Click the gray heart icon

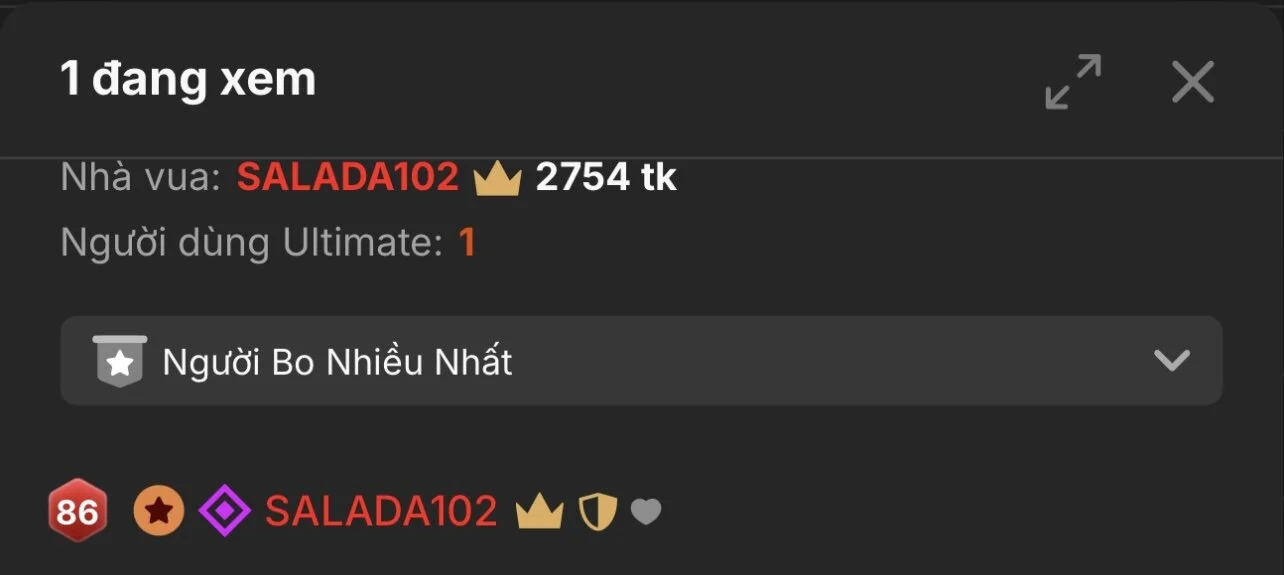pos(646,512)
